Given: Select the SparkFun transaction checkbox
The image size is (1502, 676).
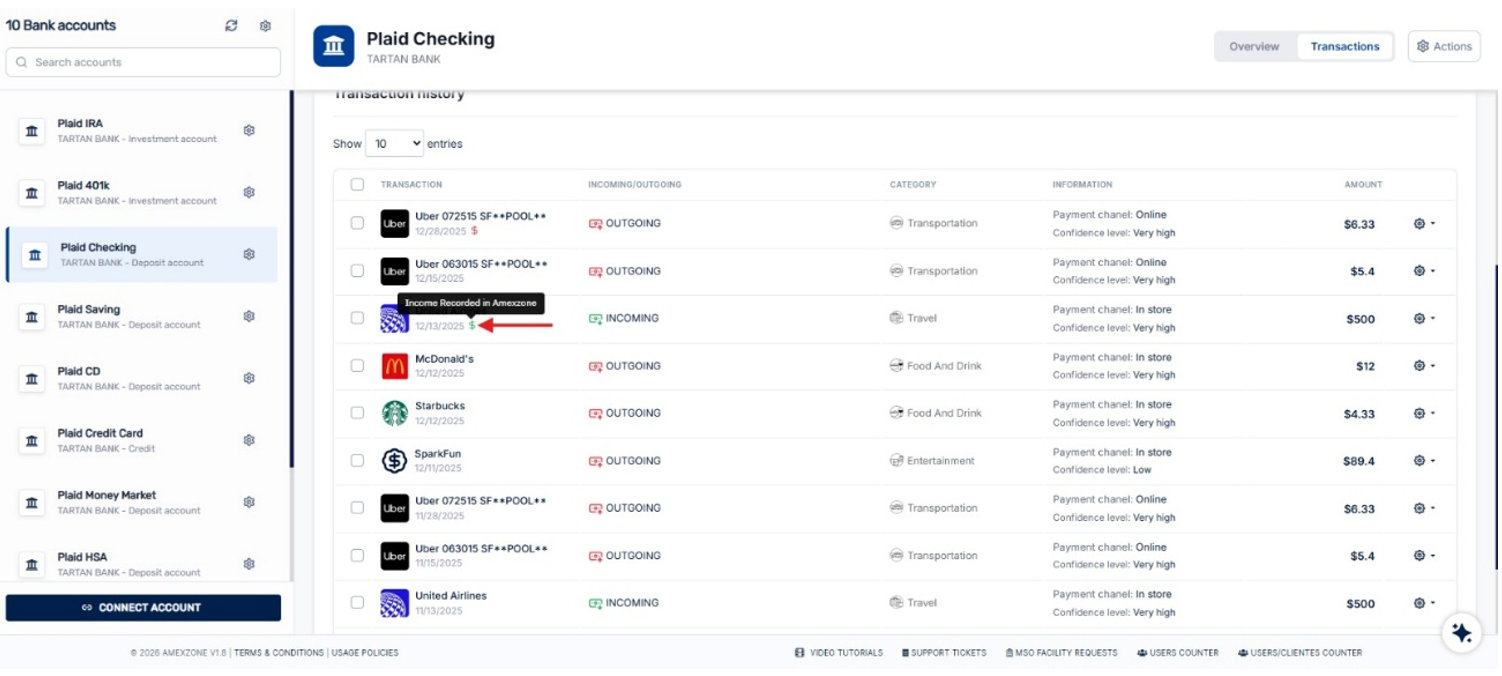Looking at the screenshot, I should pyautogui.click(x=357, y=461).
